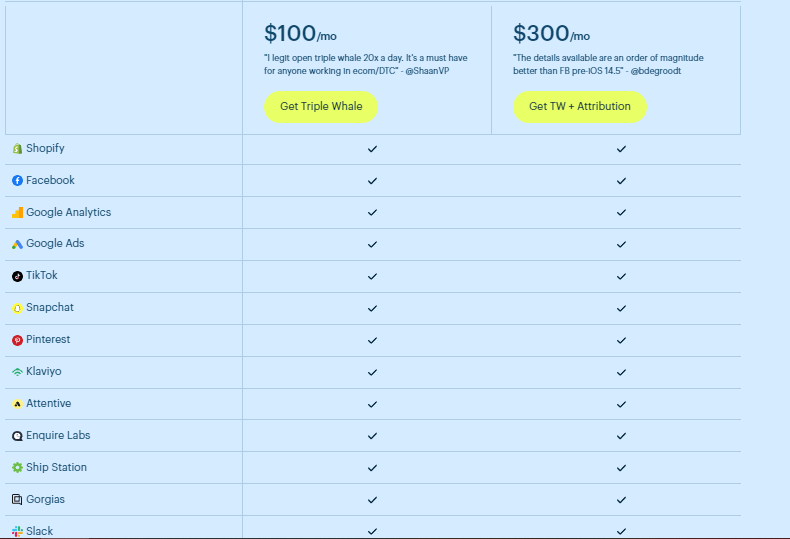Click the Shopify bag icon
The width and height of the screenshot is (790, 539).
coord(17,149)
